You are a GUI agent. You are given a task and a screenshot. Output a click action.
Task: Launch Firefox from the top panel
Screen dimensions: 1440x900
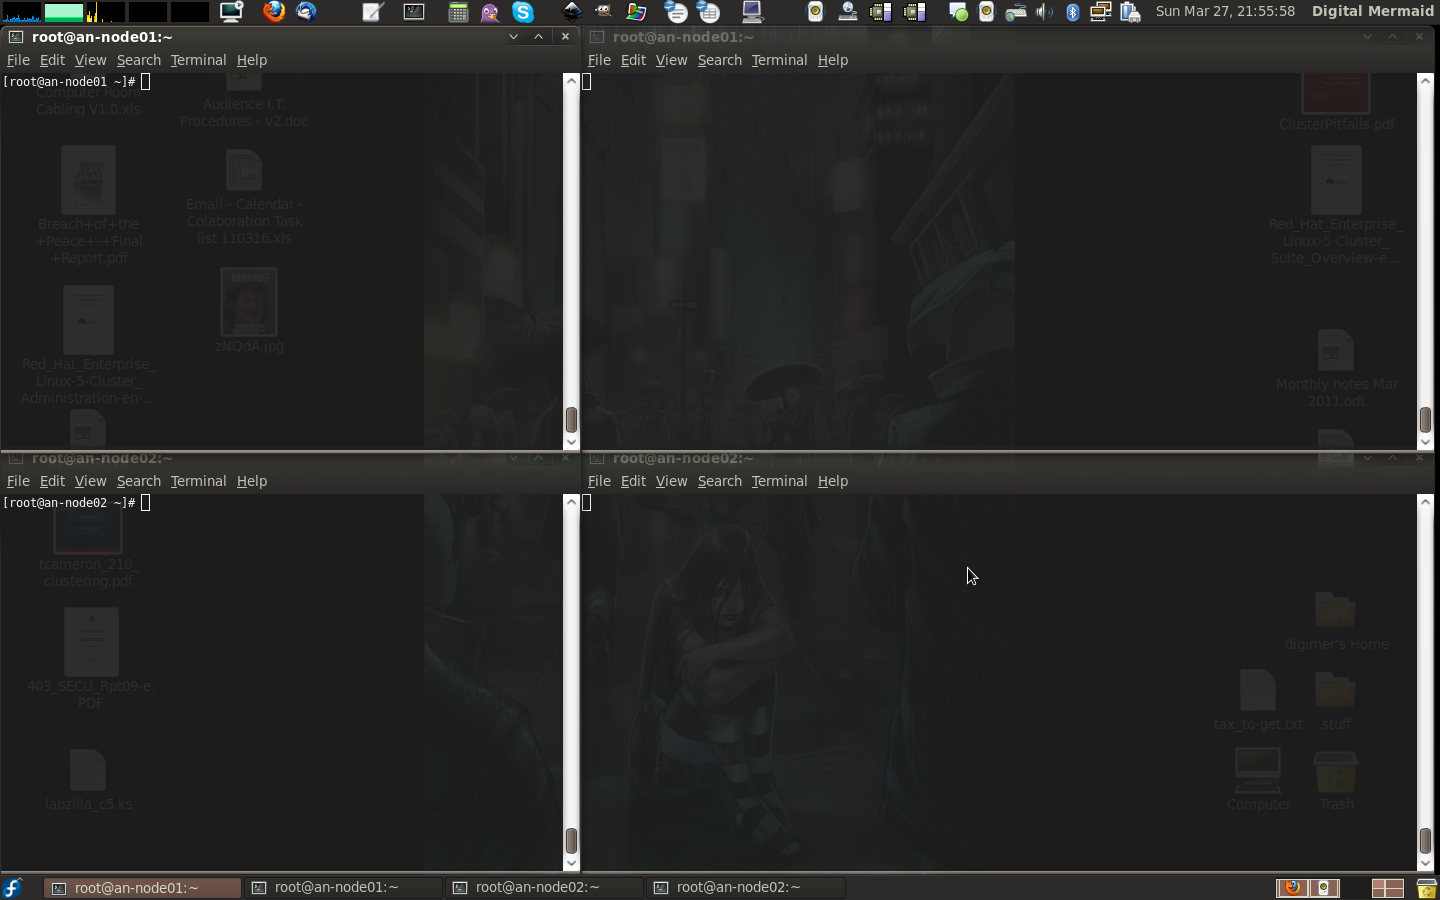(x=273, y=12)
